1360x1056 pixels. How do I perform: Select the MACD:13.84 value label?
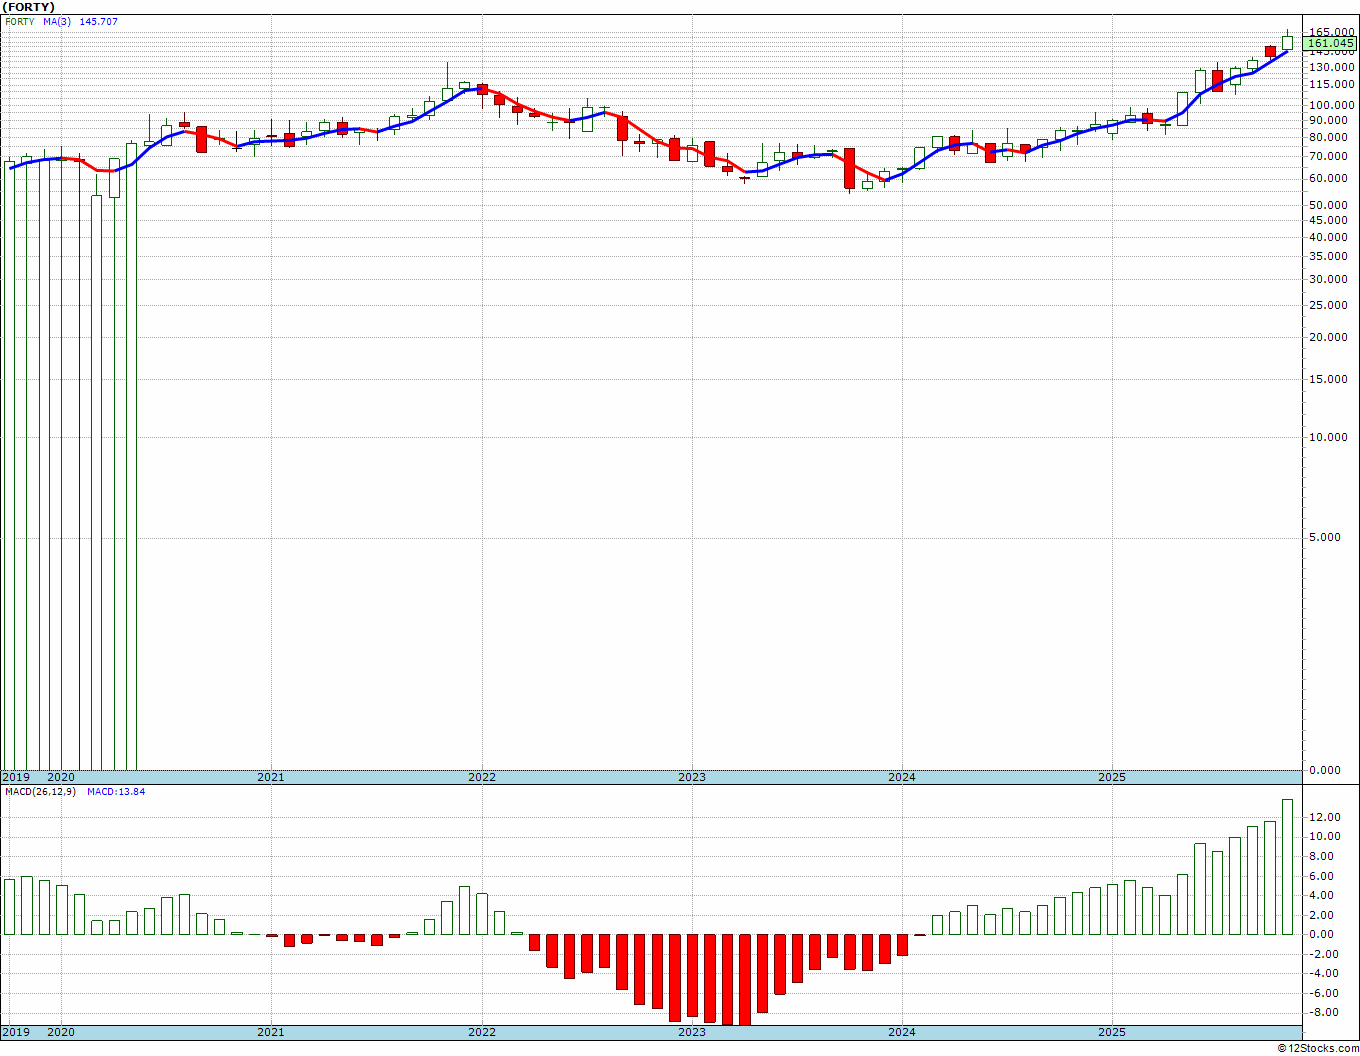pyautogui.click(x=116, y=792)
